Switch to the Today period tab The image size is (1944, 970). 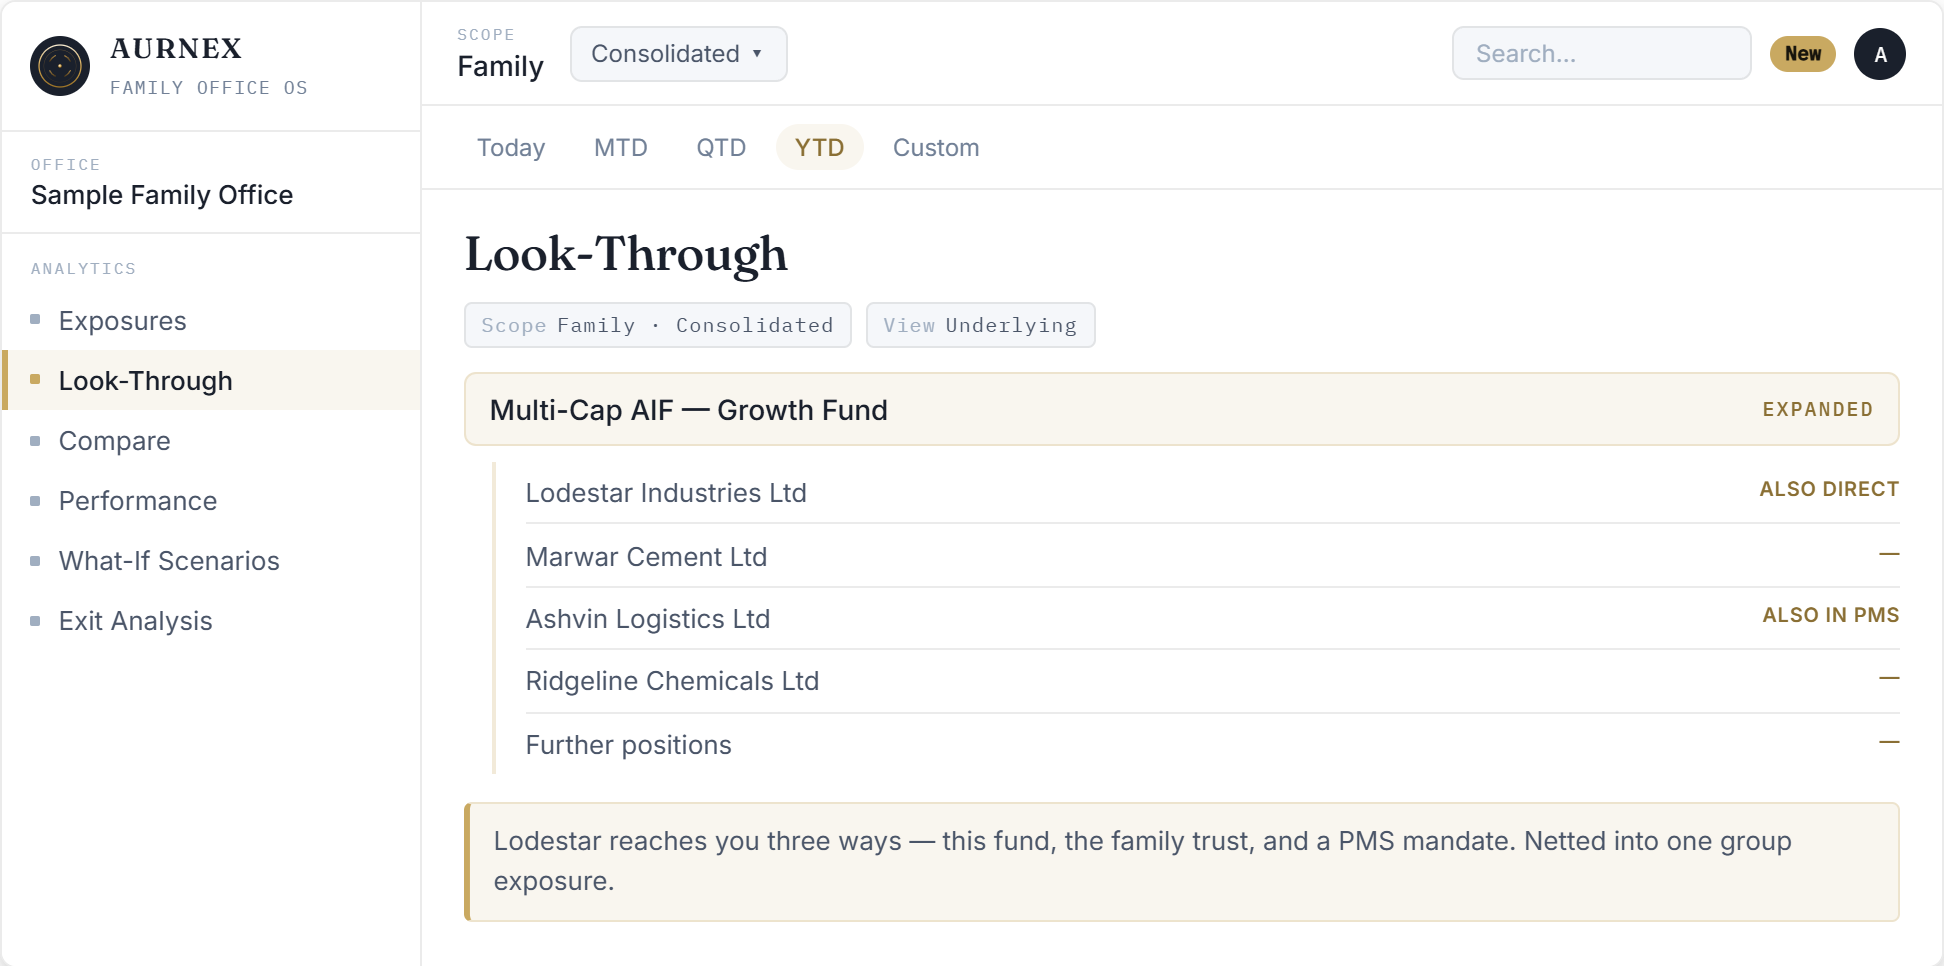511,147
